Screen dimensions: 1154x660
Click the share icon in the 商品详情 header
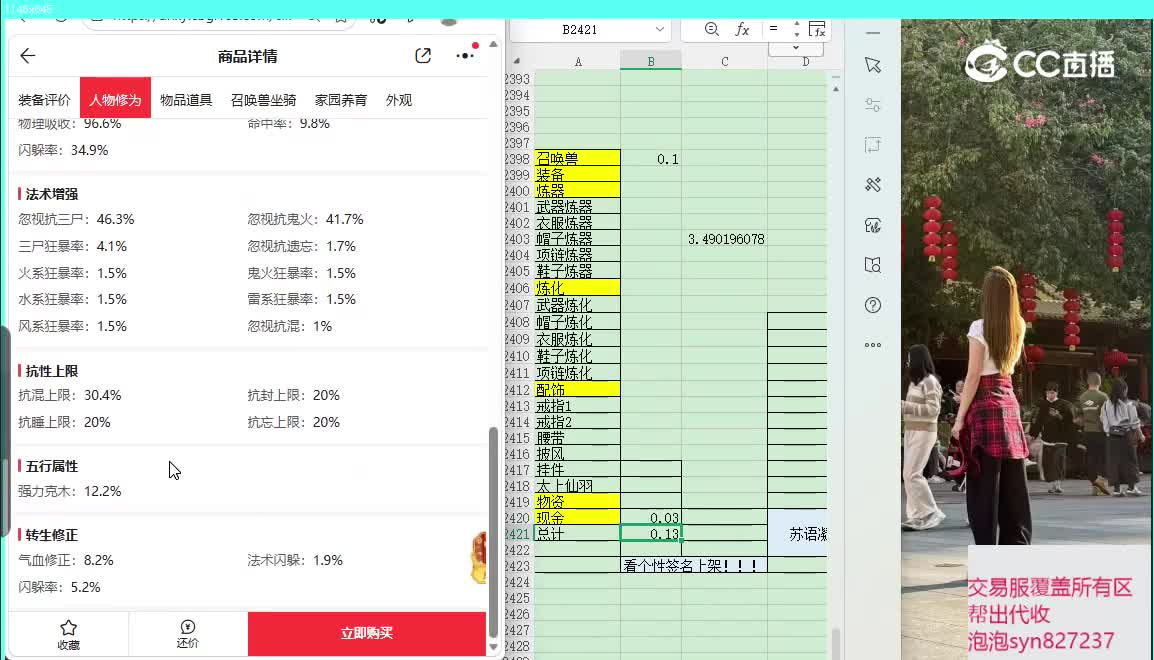(x=423, y=56)
